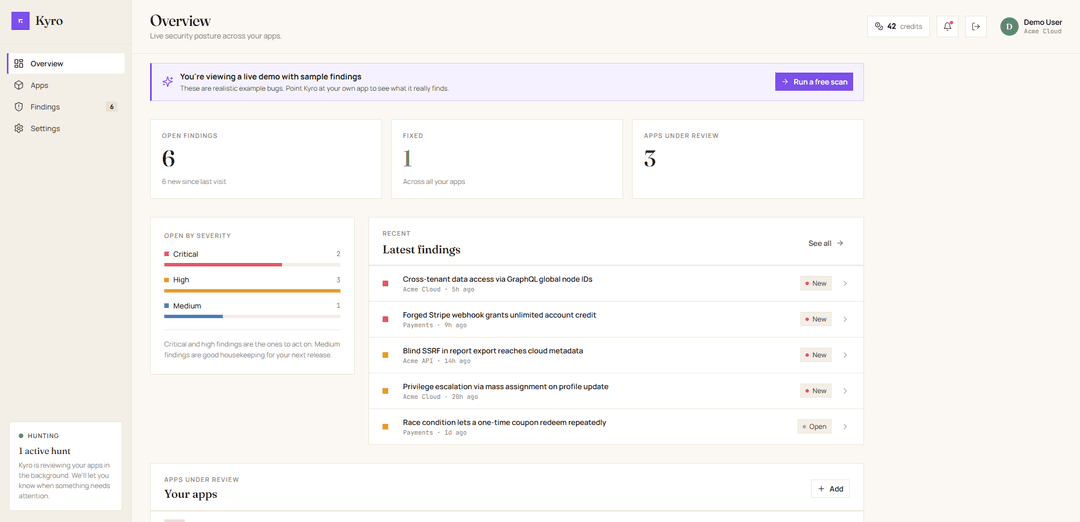Screen dimensions: 1080x522
Task: Click the blue Medium color square
Action: pos(167,306)
